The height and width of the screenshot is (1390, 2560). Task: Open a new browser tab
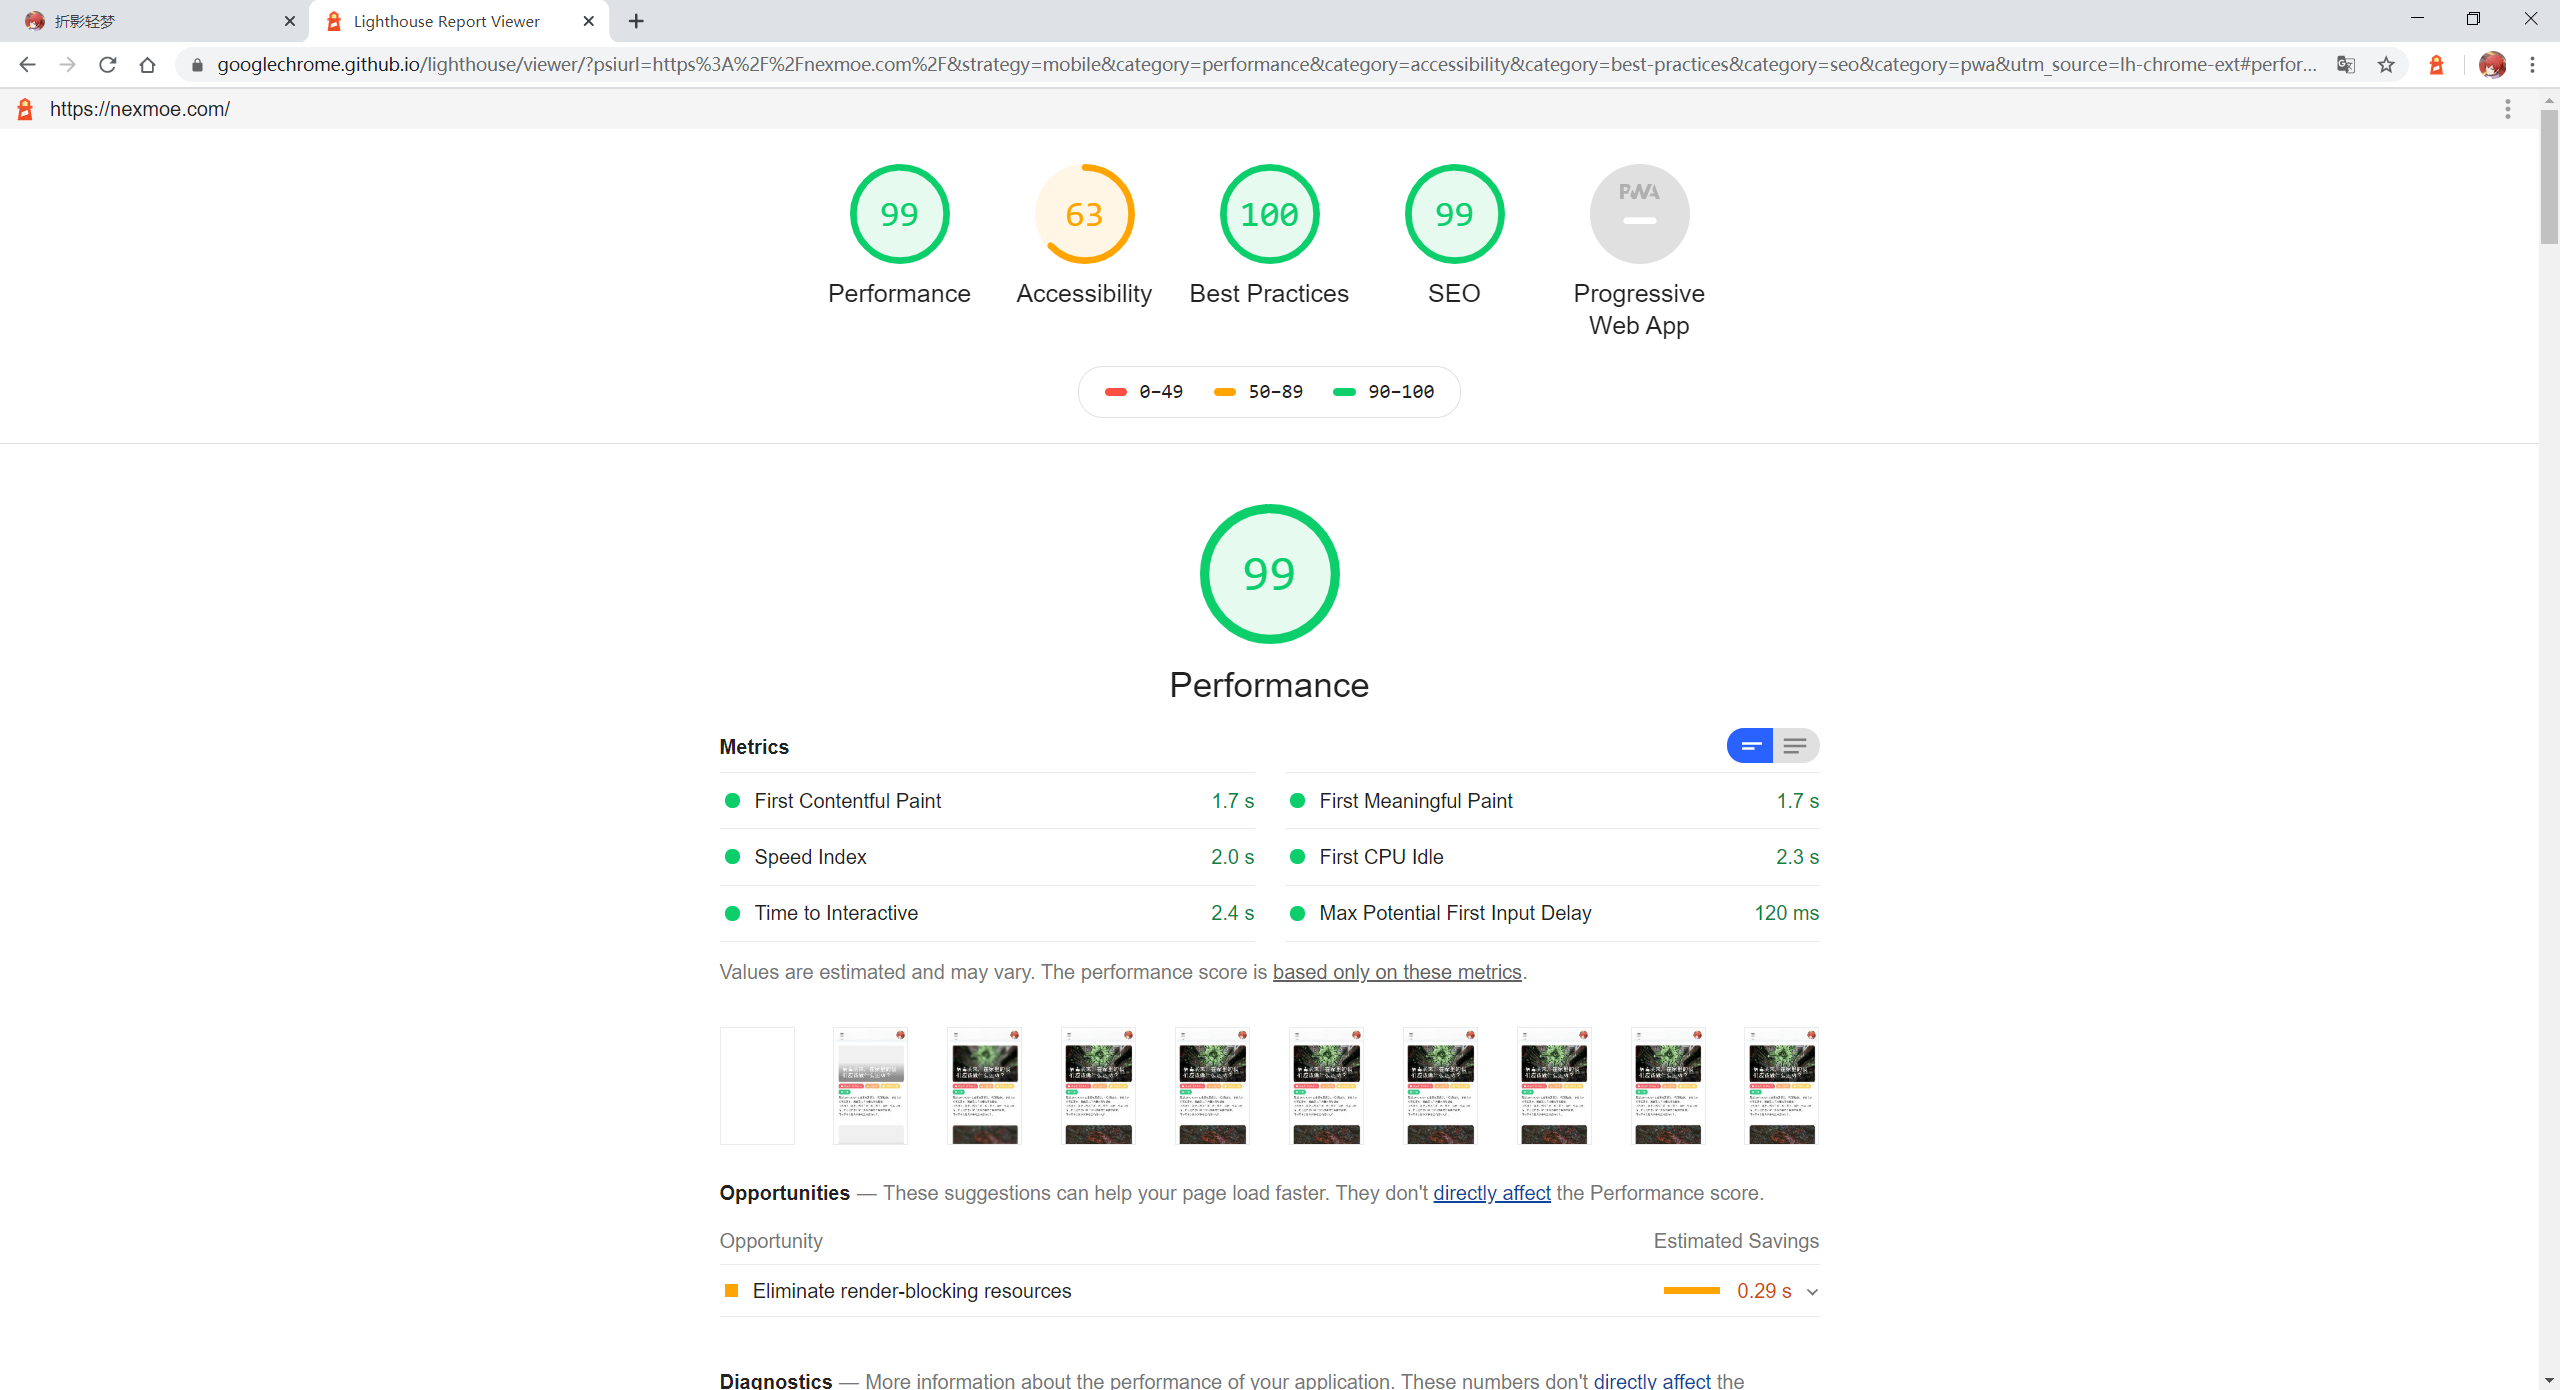636,21
